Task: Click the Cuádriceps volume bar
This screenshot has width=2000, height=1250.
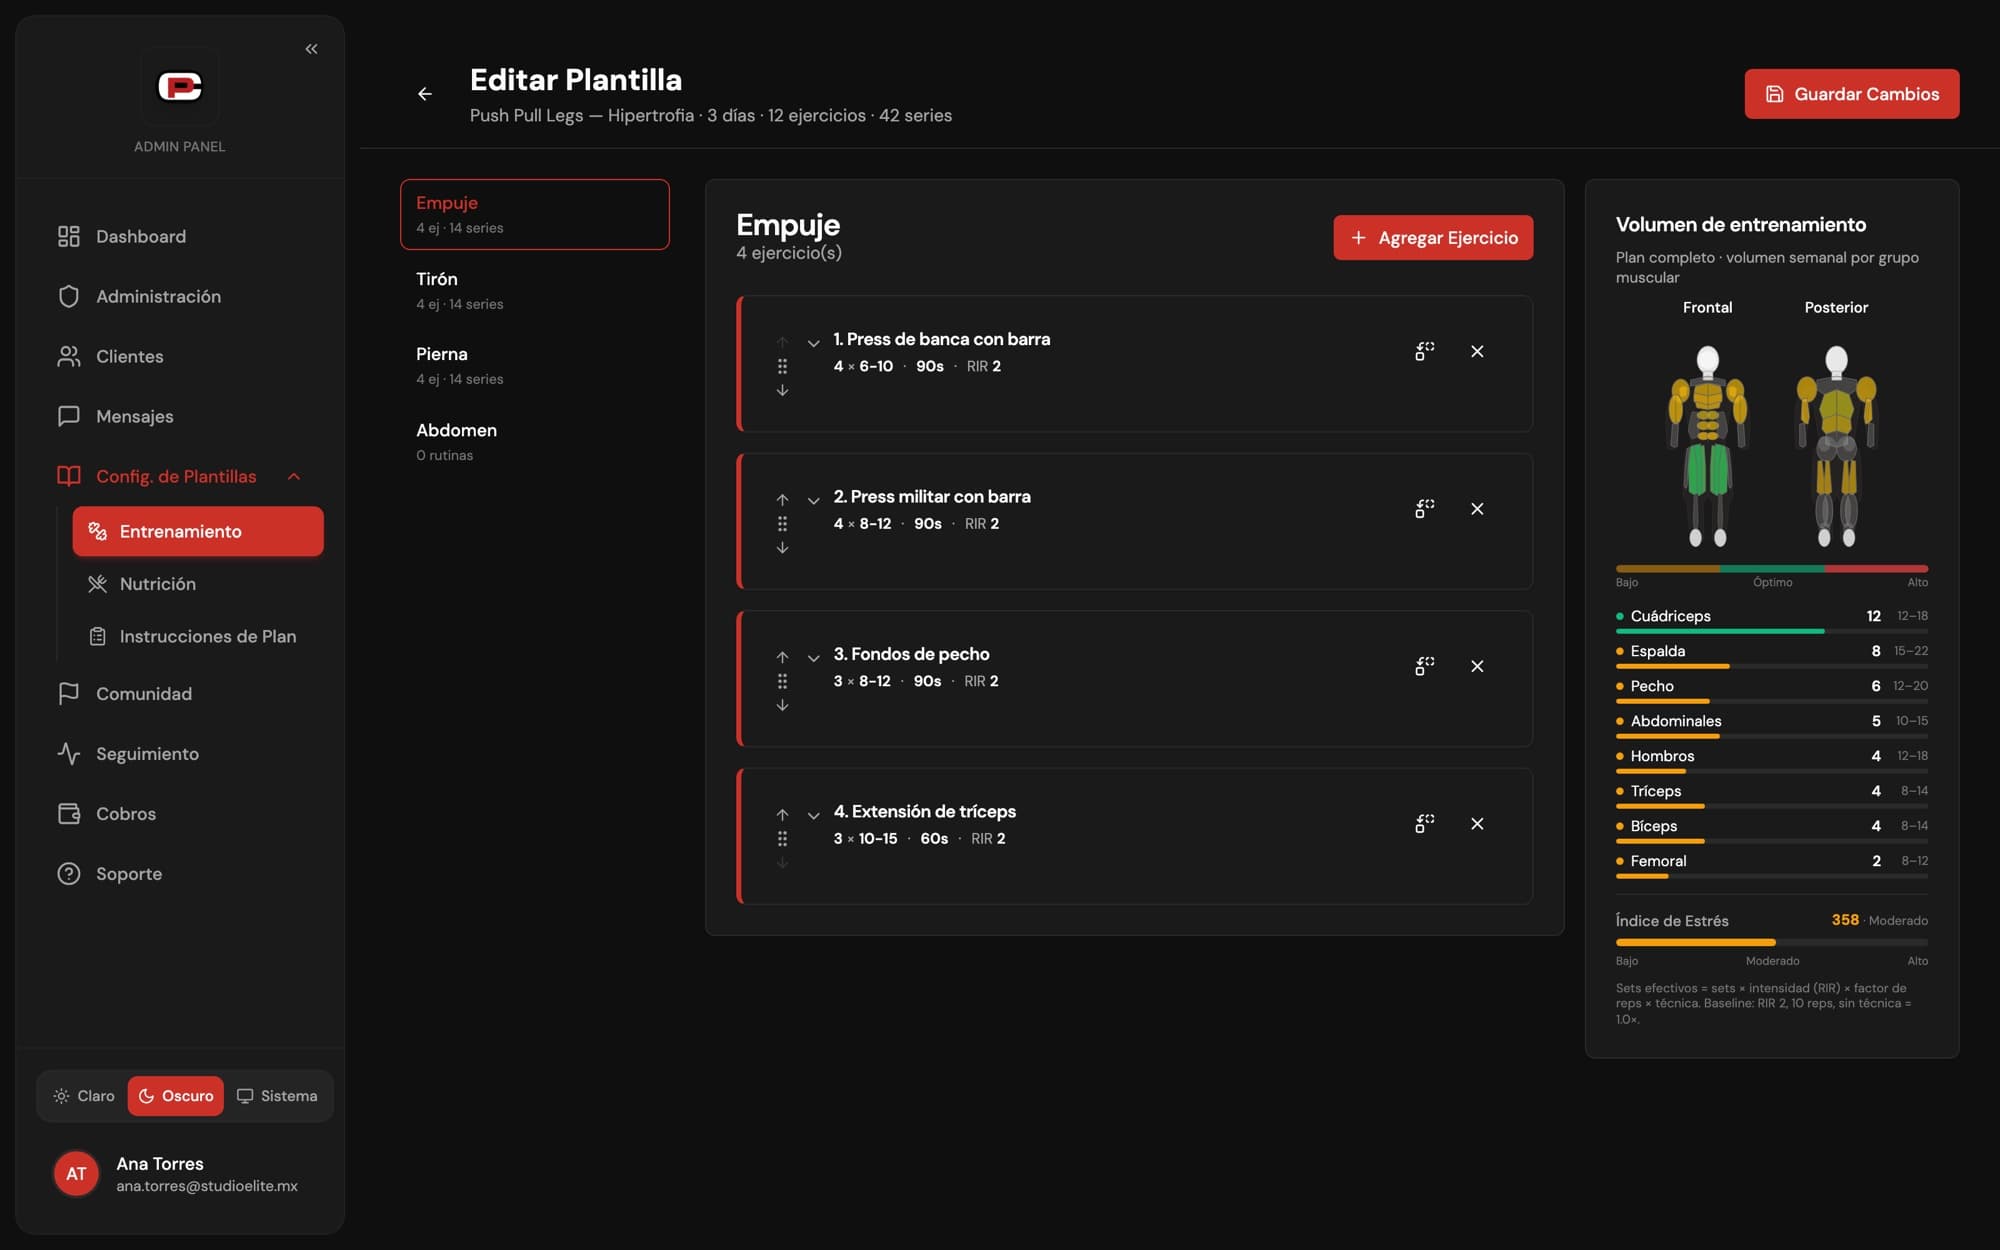Action: click(1772, 631)
